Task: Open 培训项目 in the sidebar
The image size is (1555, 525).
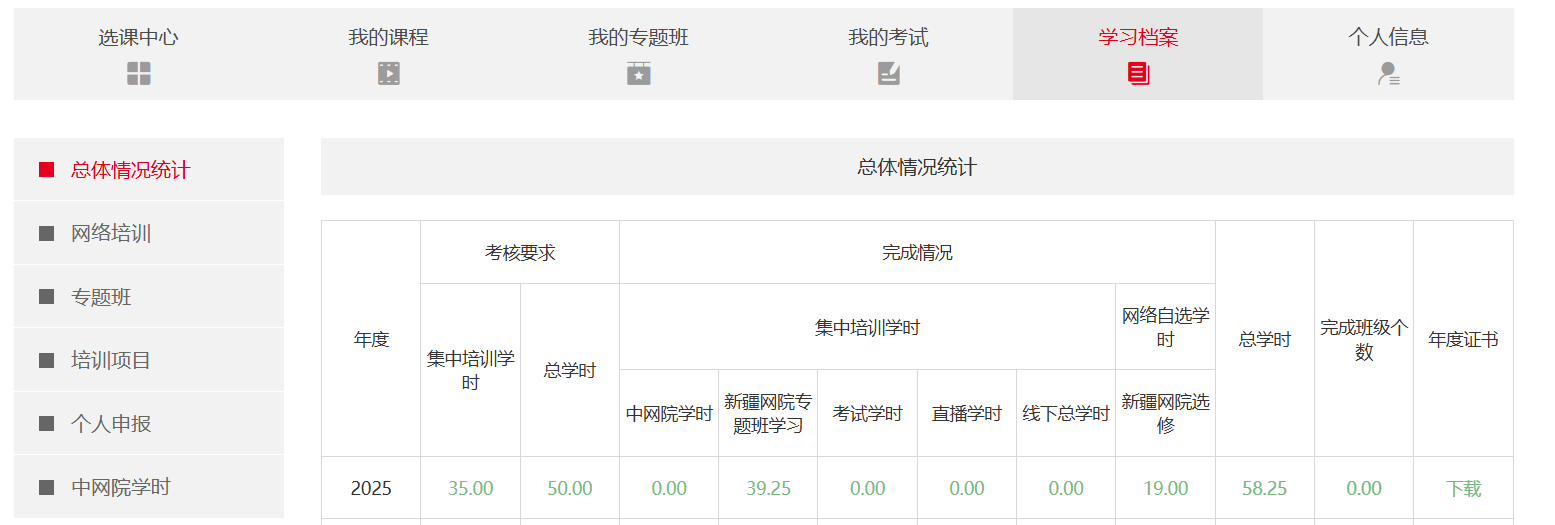Action: 111,360
